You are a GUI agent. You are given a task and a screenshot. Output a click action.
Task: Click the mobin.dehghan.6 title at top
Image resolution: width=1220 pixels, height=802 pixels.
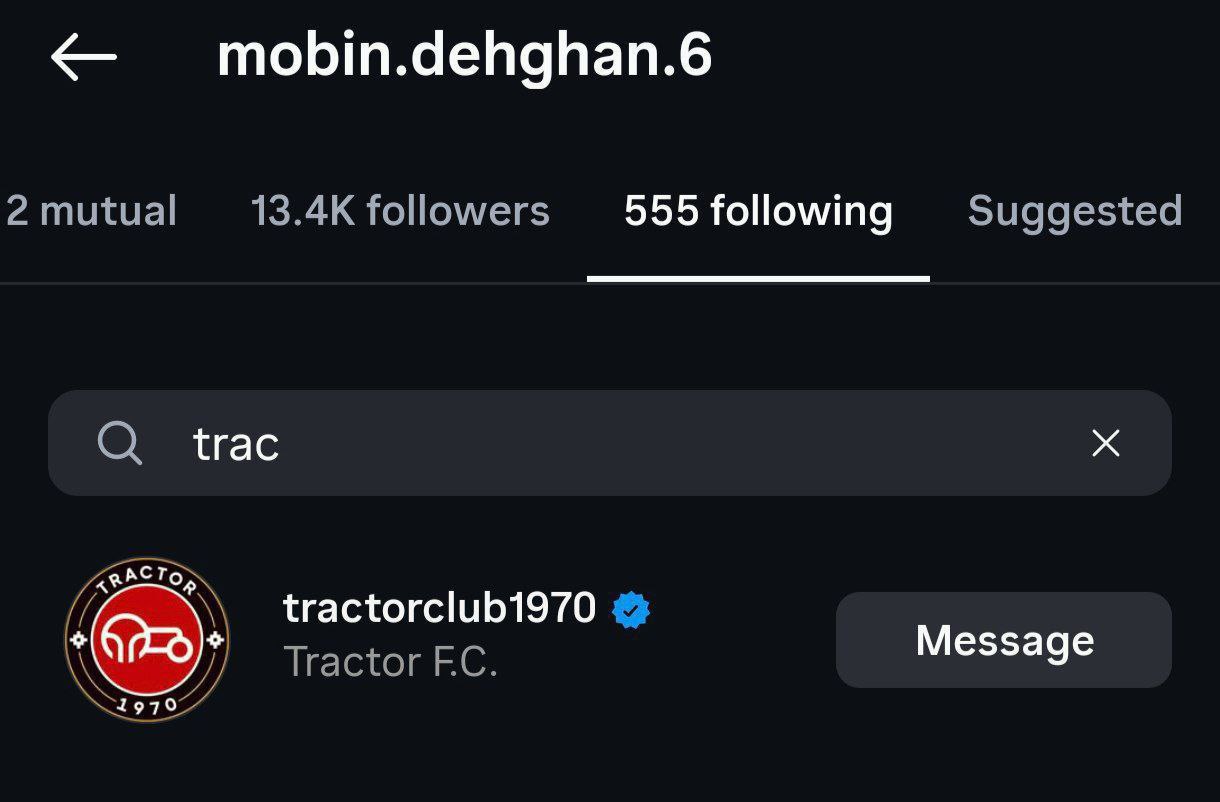click(x=465, y=56)
